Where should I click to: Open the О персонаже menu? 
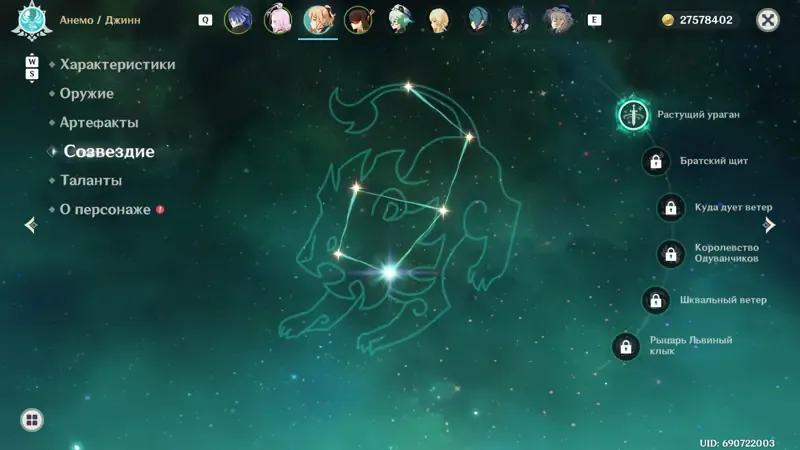105,210
